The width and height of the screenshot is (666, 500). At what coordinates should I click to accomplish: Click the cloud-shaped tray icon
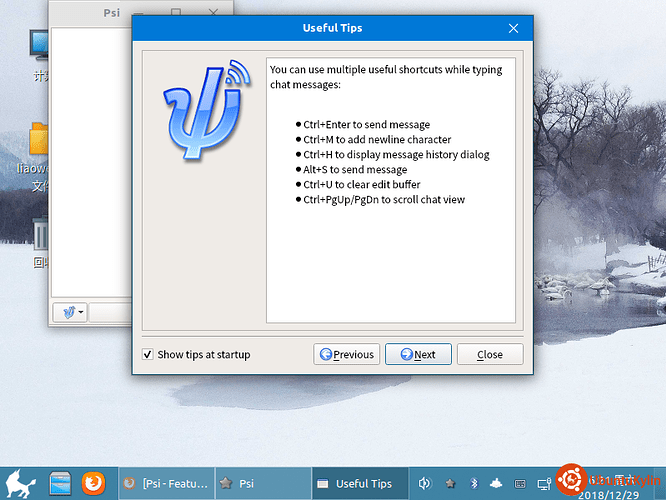[496, 483]
